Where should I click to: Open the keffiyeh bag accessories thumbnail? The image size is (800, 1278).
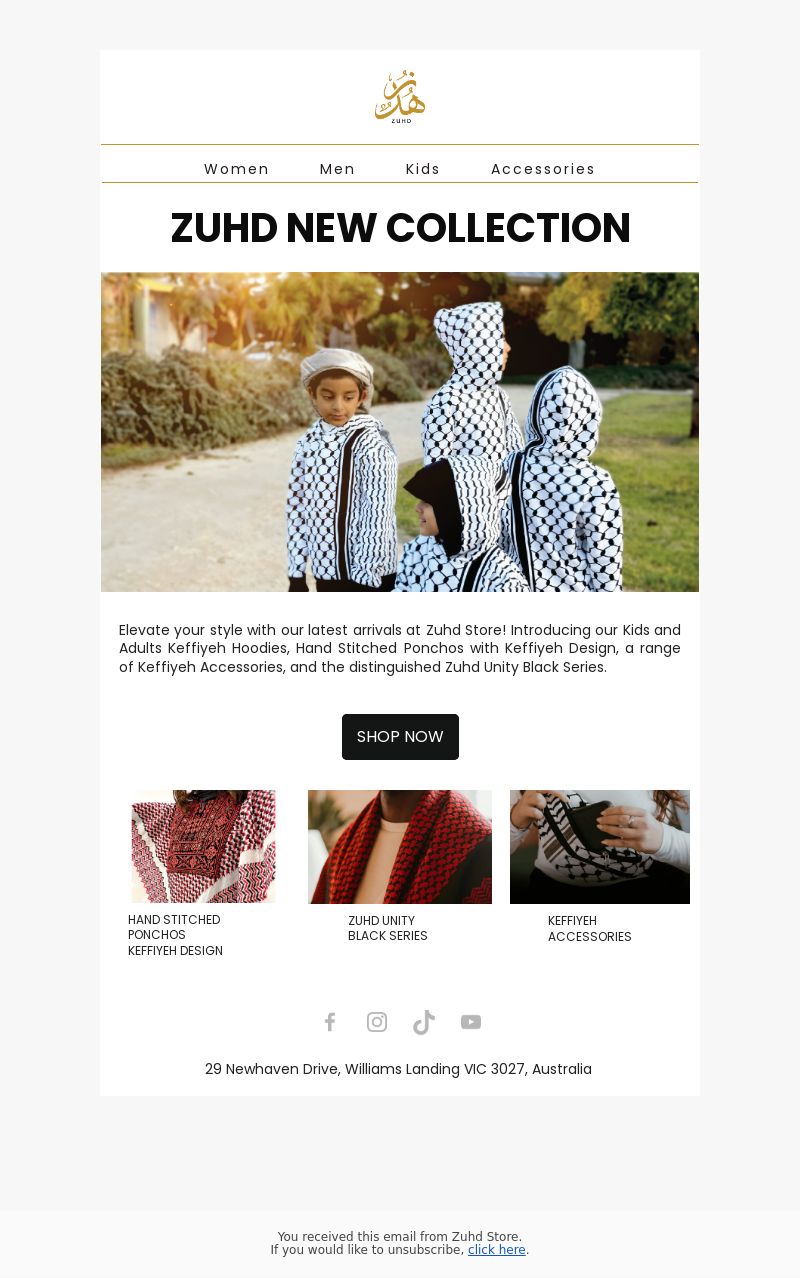tap(600, 847)
